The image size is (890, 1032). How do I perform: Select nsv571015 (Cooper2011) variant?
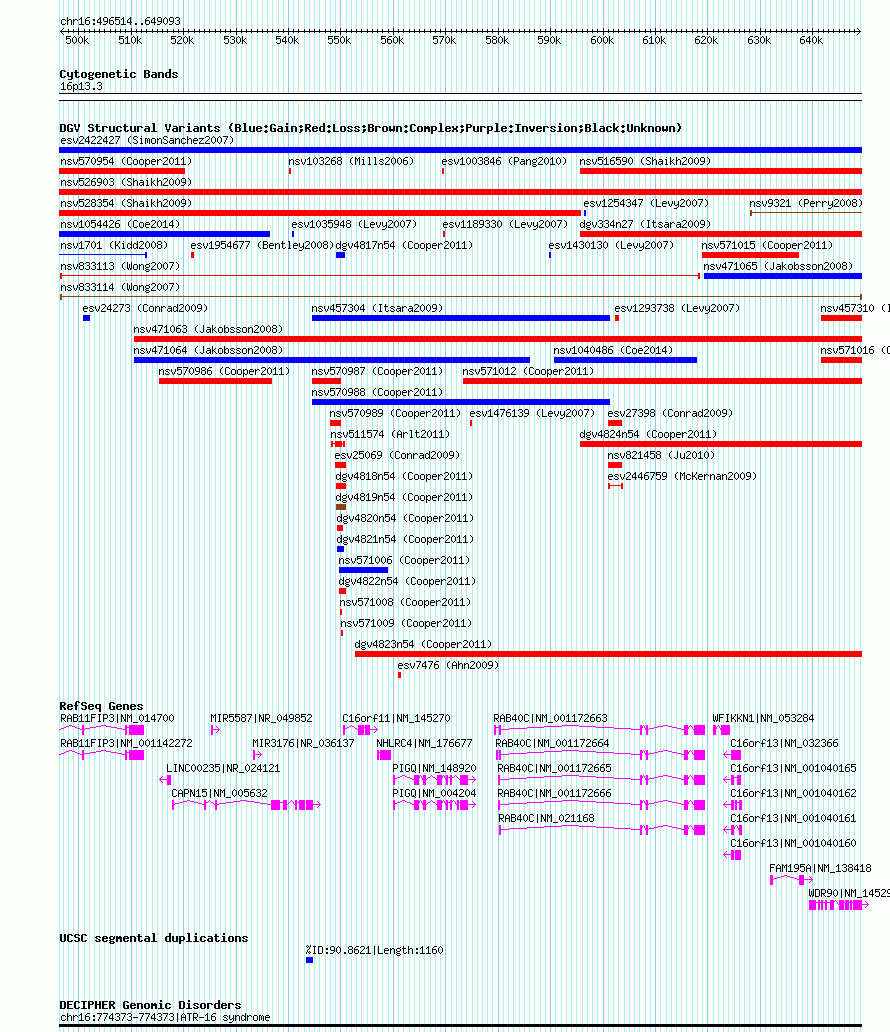tap(767, 245)
